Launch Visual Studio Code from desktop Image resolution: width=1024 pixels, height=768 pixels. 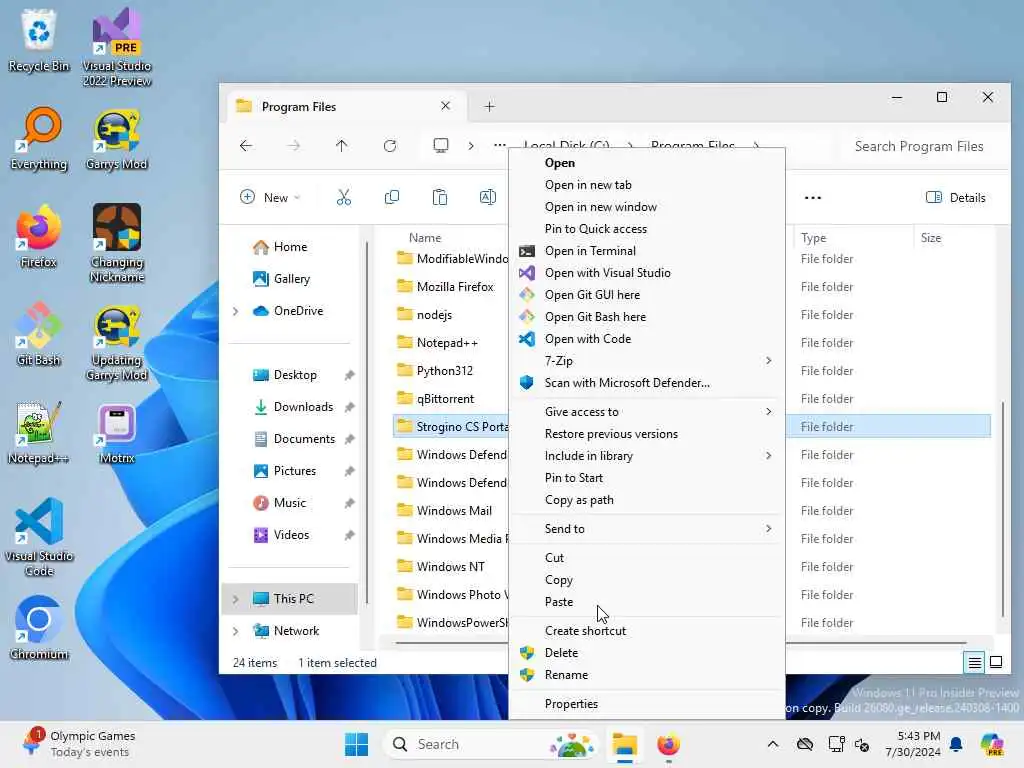(39, 537)
